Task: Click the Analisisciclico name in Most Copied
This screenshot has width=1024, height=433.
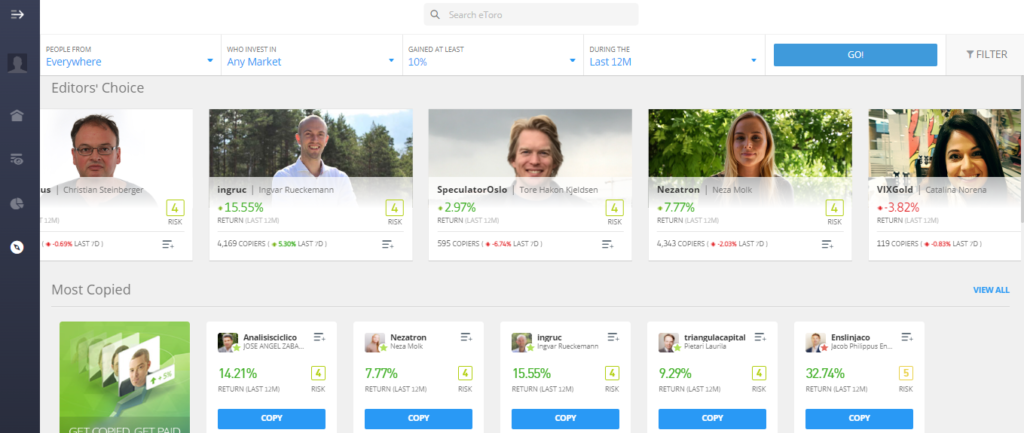Action: 270,337
